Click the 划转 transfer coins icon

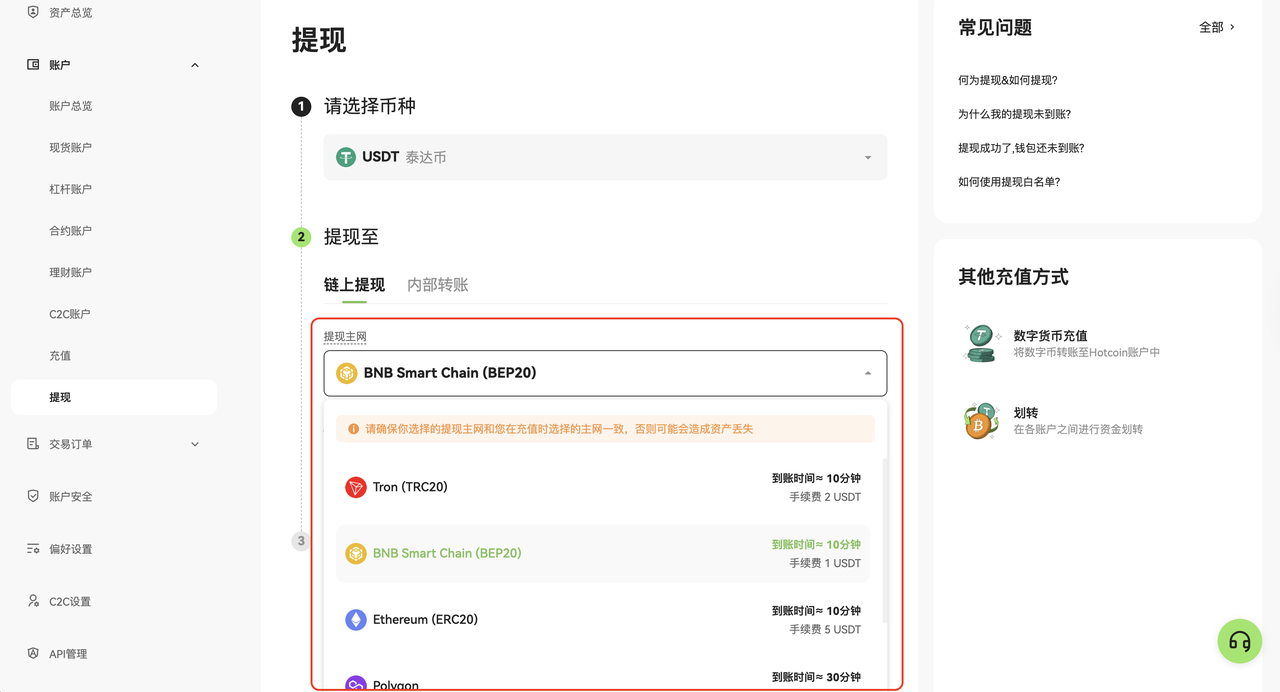point(980,421)
